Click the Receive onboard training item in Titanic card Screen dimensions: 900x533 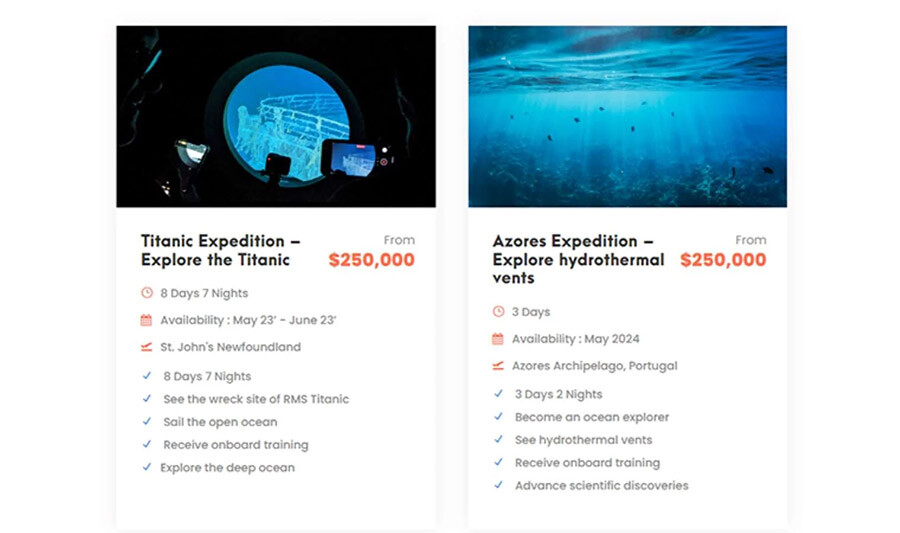pos(235,445)
